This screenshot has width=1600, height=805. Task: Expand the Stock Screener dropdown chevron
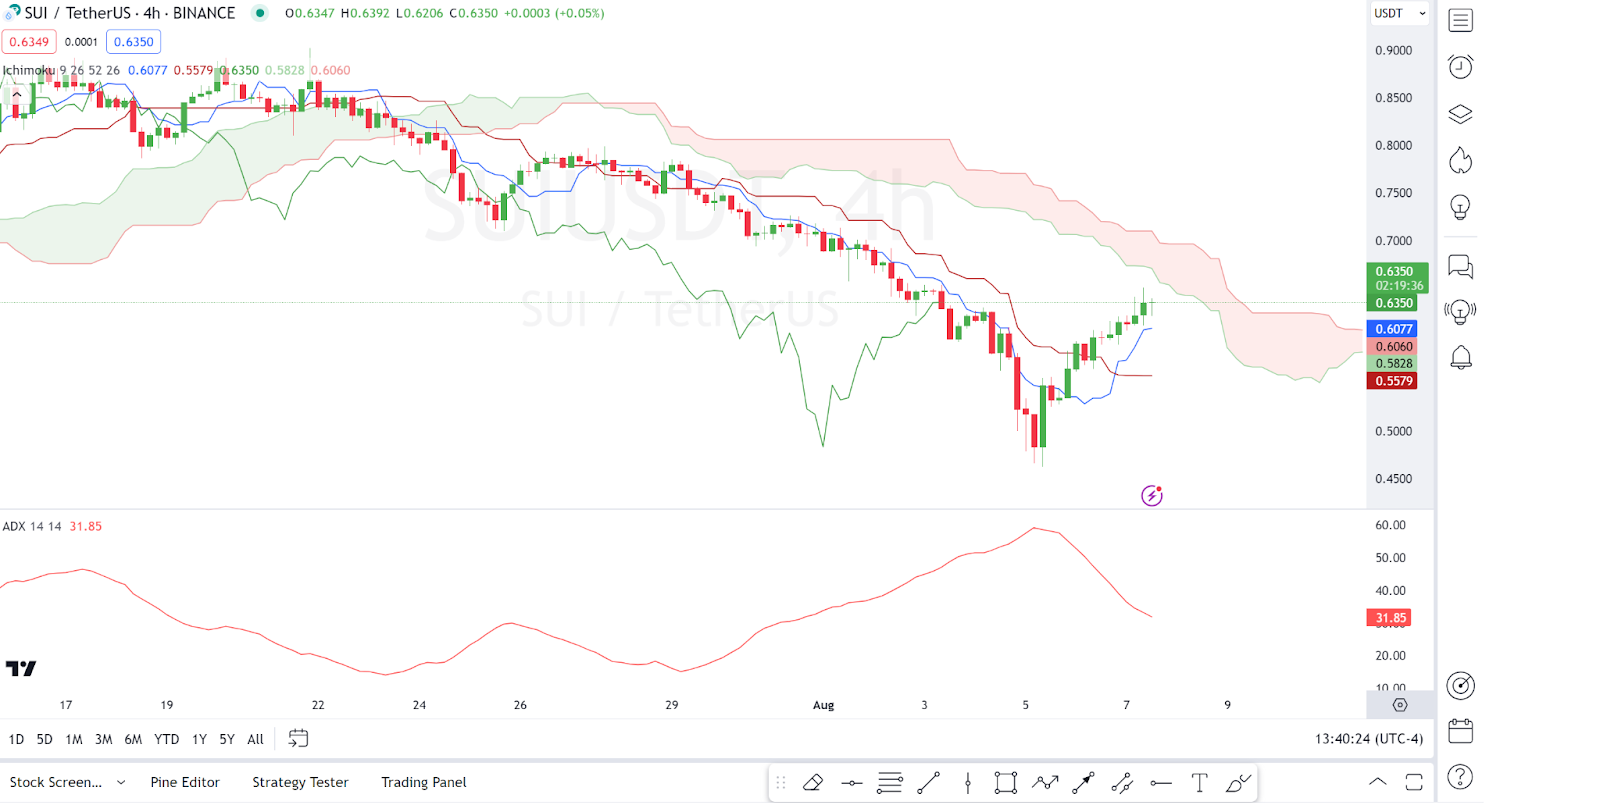pyautogui.click(x=121, y=782)
